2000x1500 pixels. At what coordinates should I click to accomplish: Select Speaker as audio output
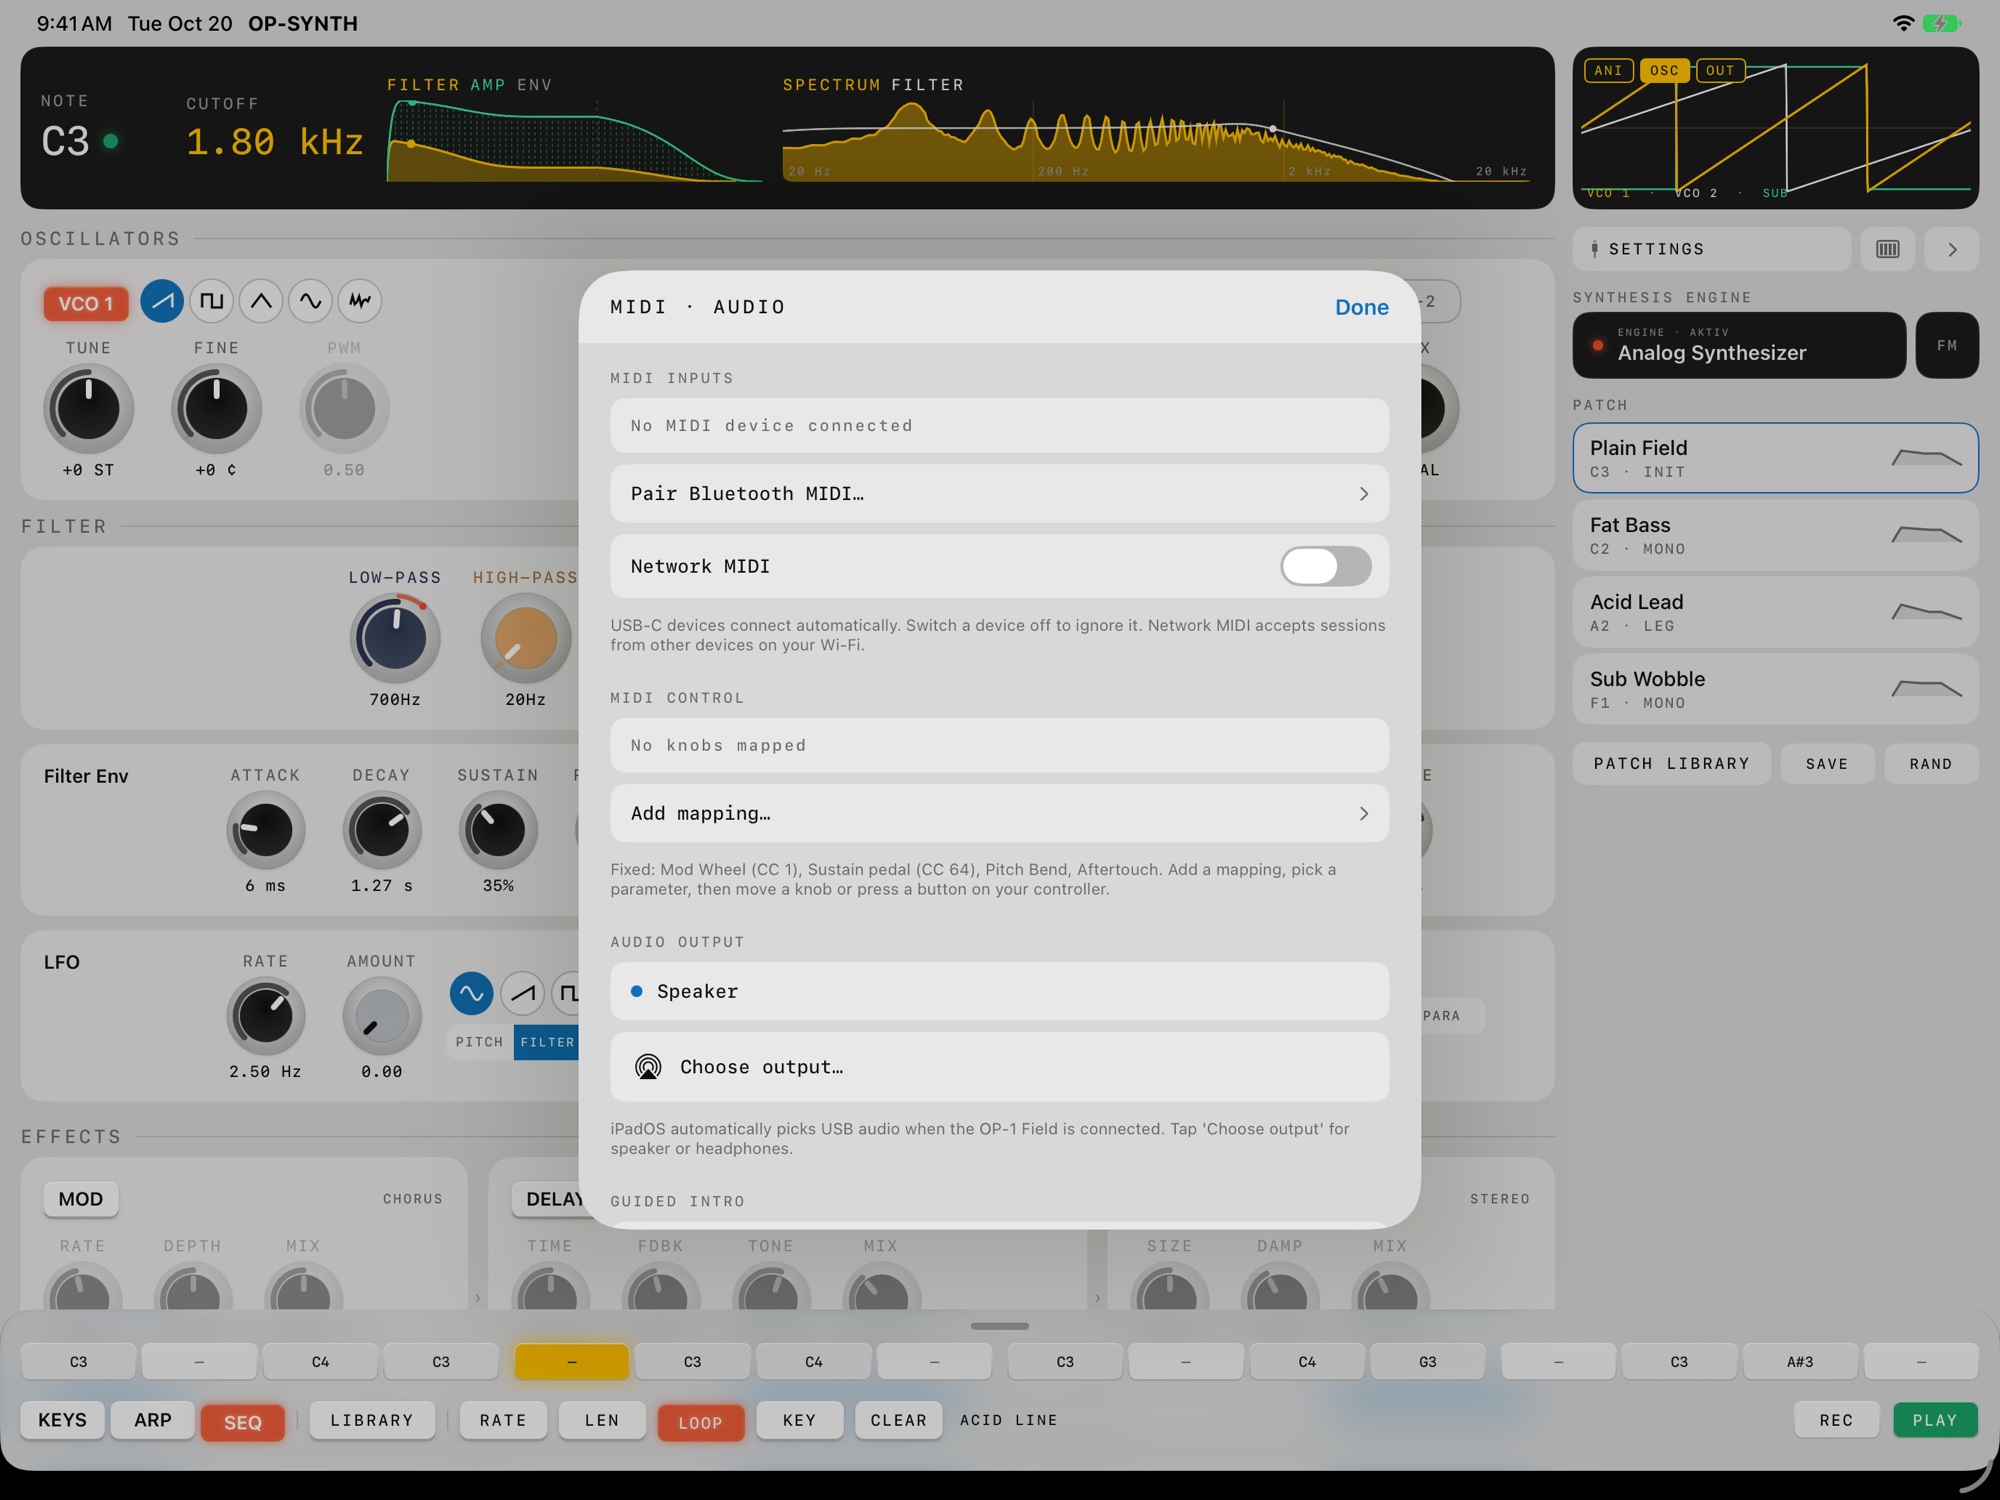point(999,991)
